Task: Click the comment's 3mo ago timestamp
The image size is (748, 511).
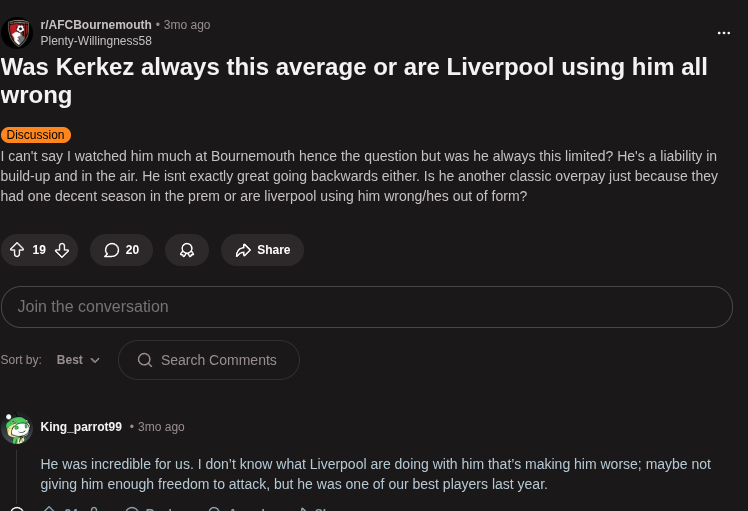Action: [161, 427]
